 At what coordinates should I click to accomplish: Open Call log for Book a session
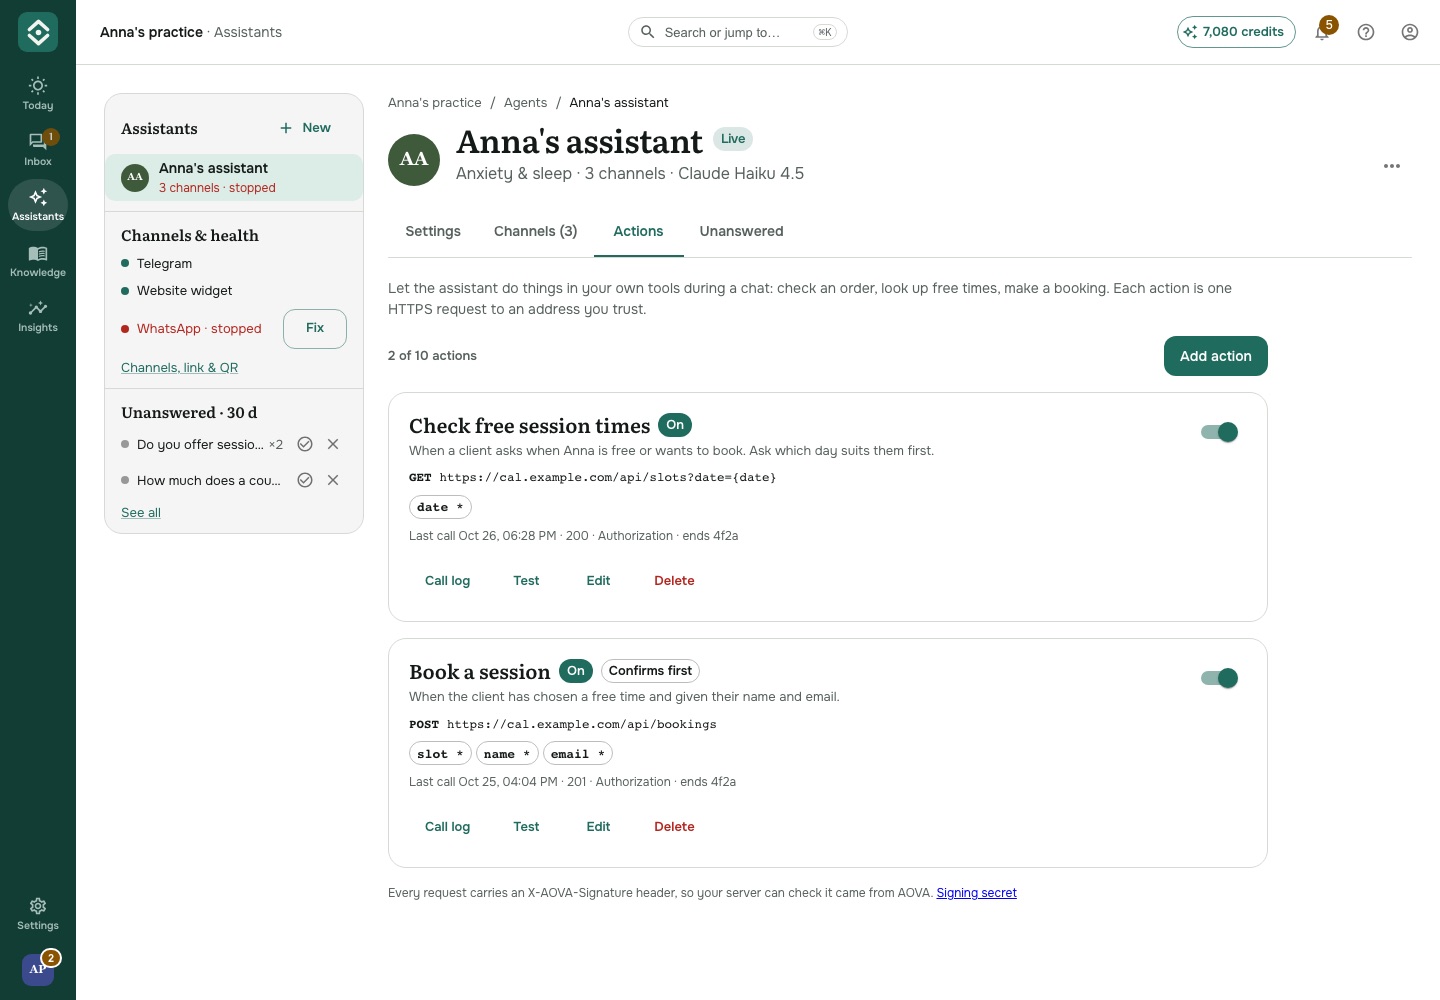pos(447,826)
